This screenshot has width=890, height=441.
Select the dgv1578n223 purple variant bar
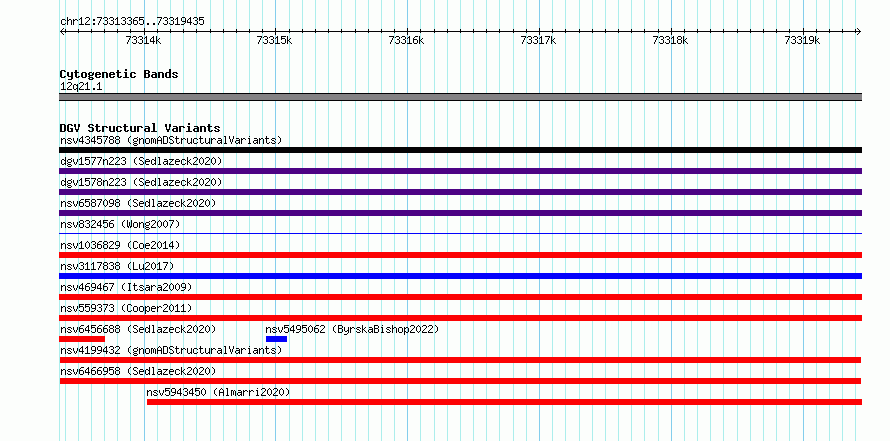pos(460,192)
